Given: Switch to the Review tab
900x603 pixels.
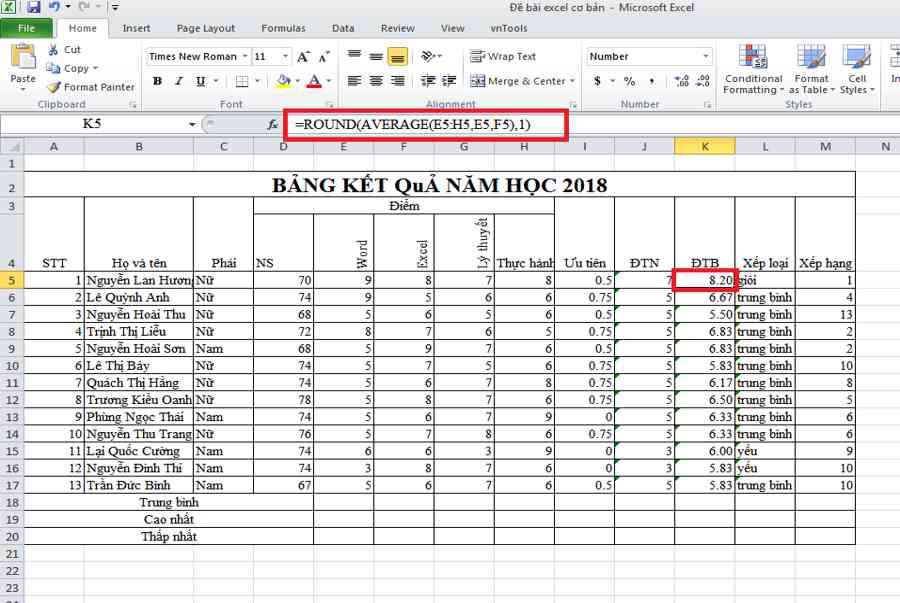Looking at the screenshot, I should pyautogui.click(x=397, y=28).
